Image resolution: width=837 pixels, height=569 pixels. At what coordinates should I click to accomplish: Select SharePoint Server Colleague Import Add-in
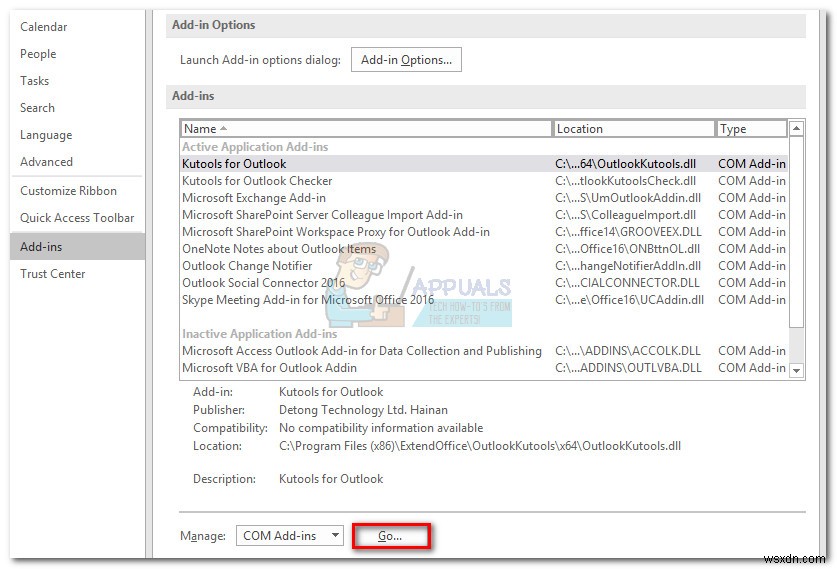(x=484, y=215)
